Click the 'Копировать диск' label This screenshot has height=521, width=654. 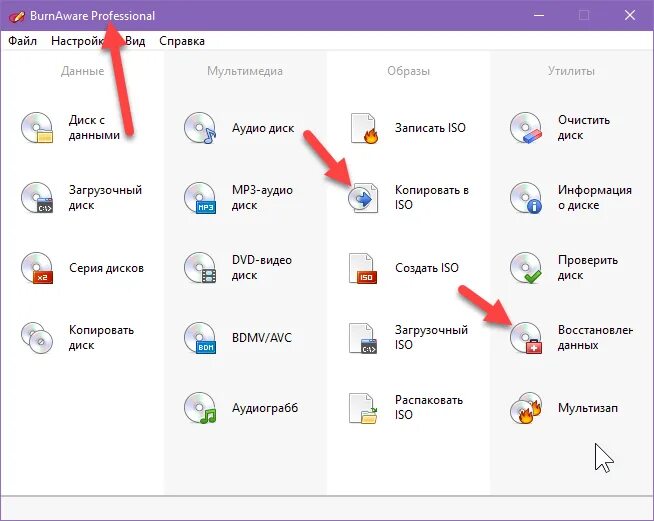[101, 337]
